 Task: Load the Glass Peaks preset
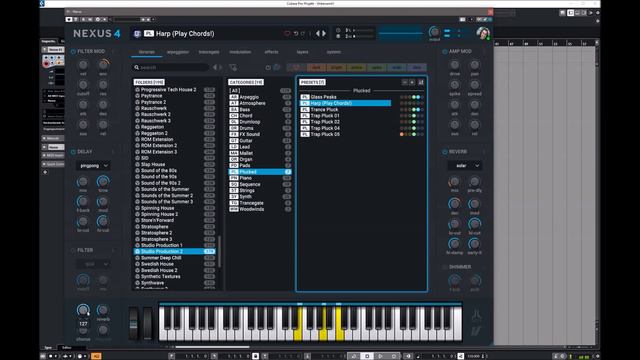coord(345,97)
